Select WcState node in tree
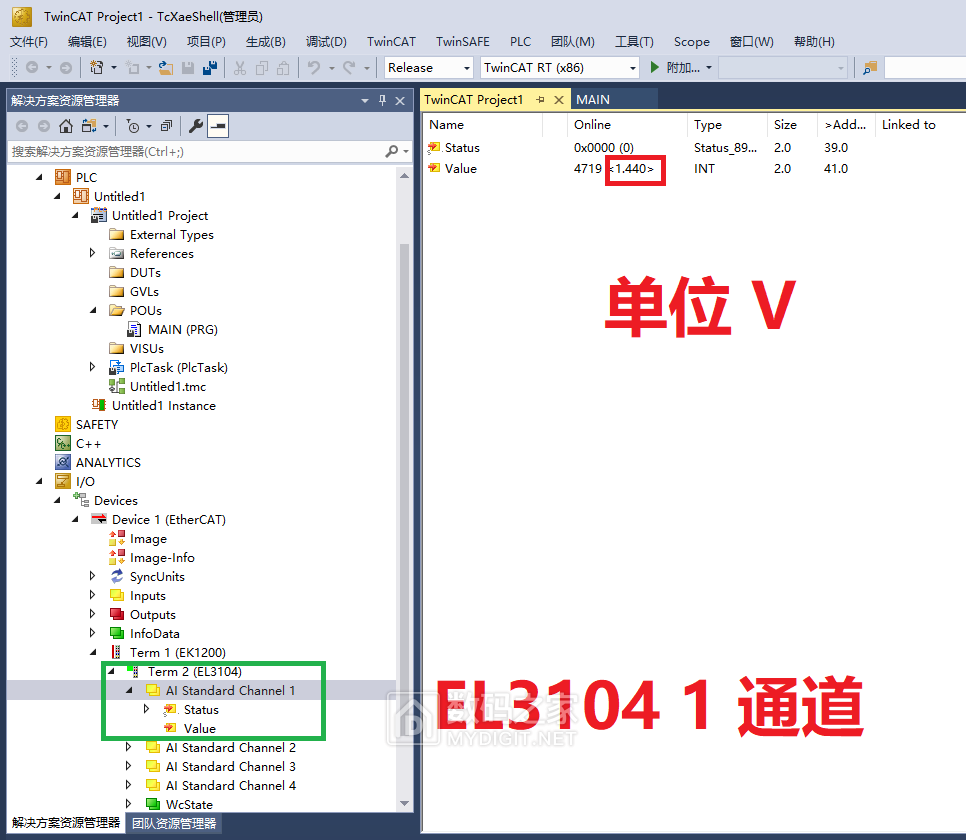The height and width of the screenshot is (840, 966). tap(189, 804)
